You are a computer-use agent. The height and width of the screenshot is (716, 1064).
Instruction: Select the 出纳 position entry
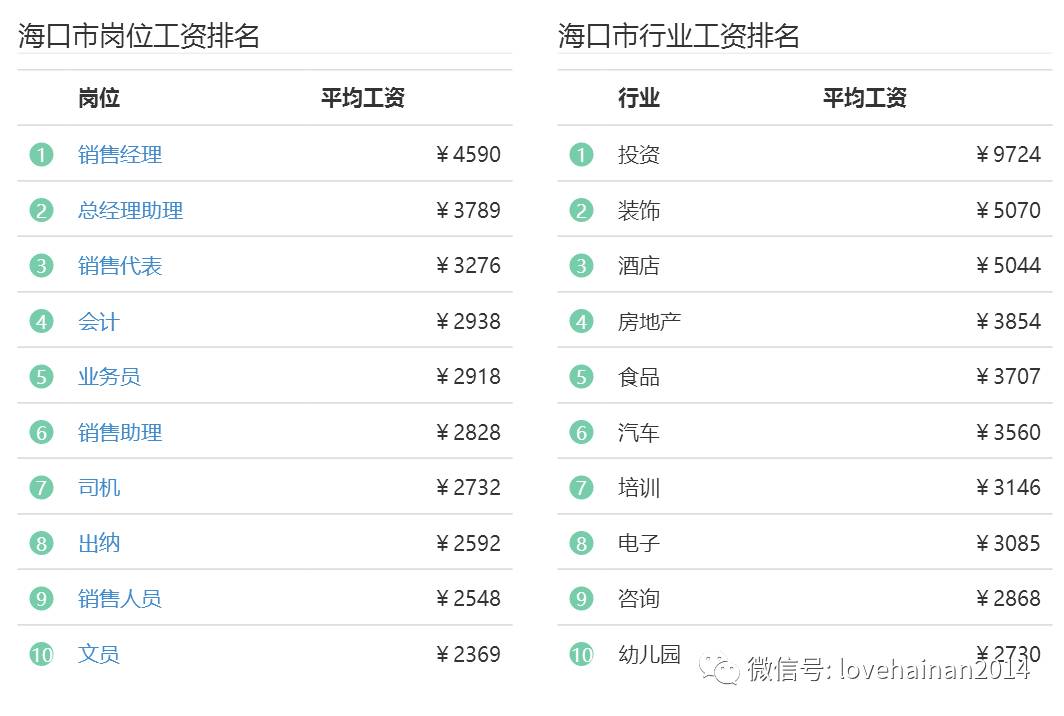98,543
